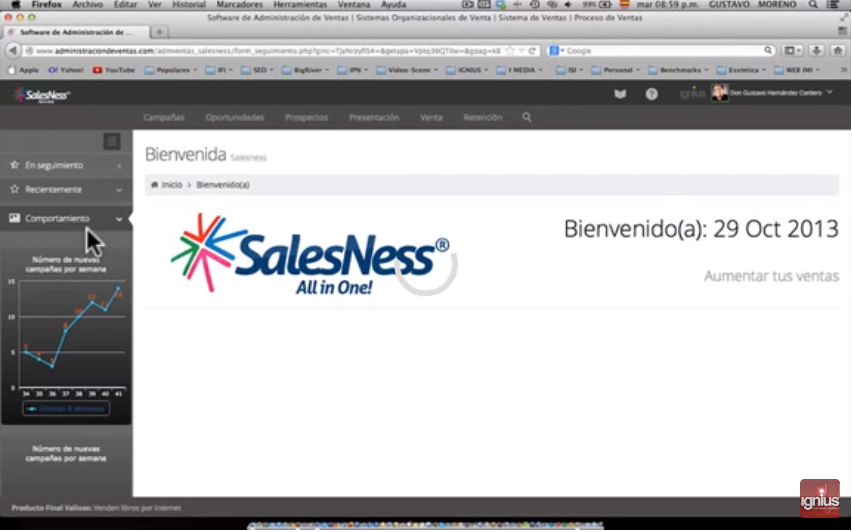The width and height of the screenshot is (852, 532).
Task: Click the address bar URL field
Action: pyautogui.click(x=268, y=51)
